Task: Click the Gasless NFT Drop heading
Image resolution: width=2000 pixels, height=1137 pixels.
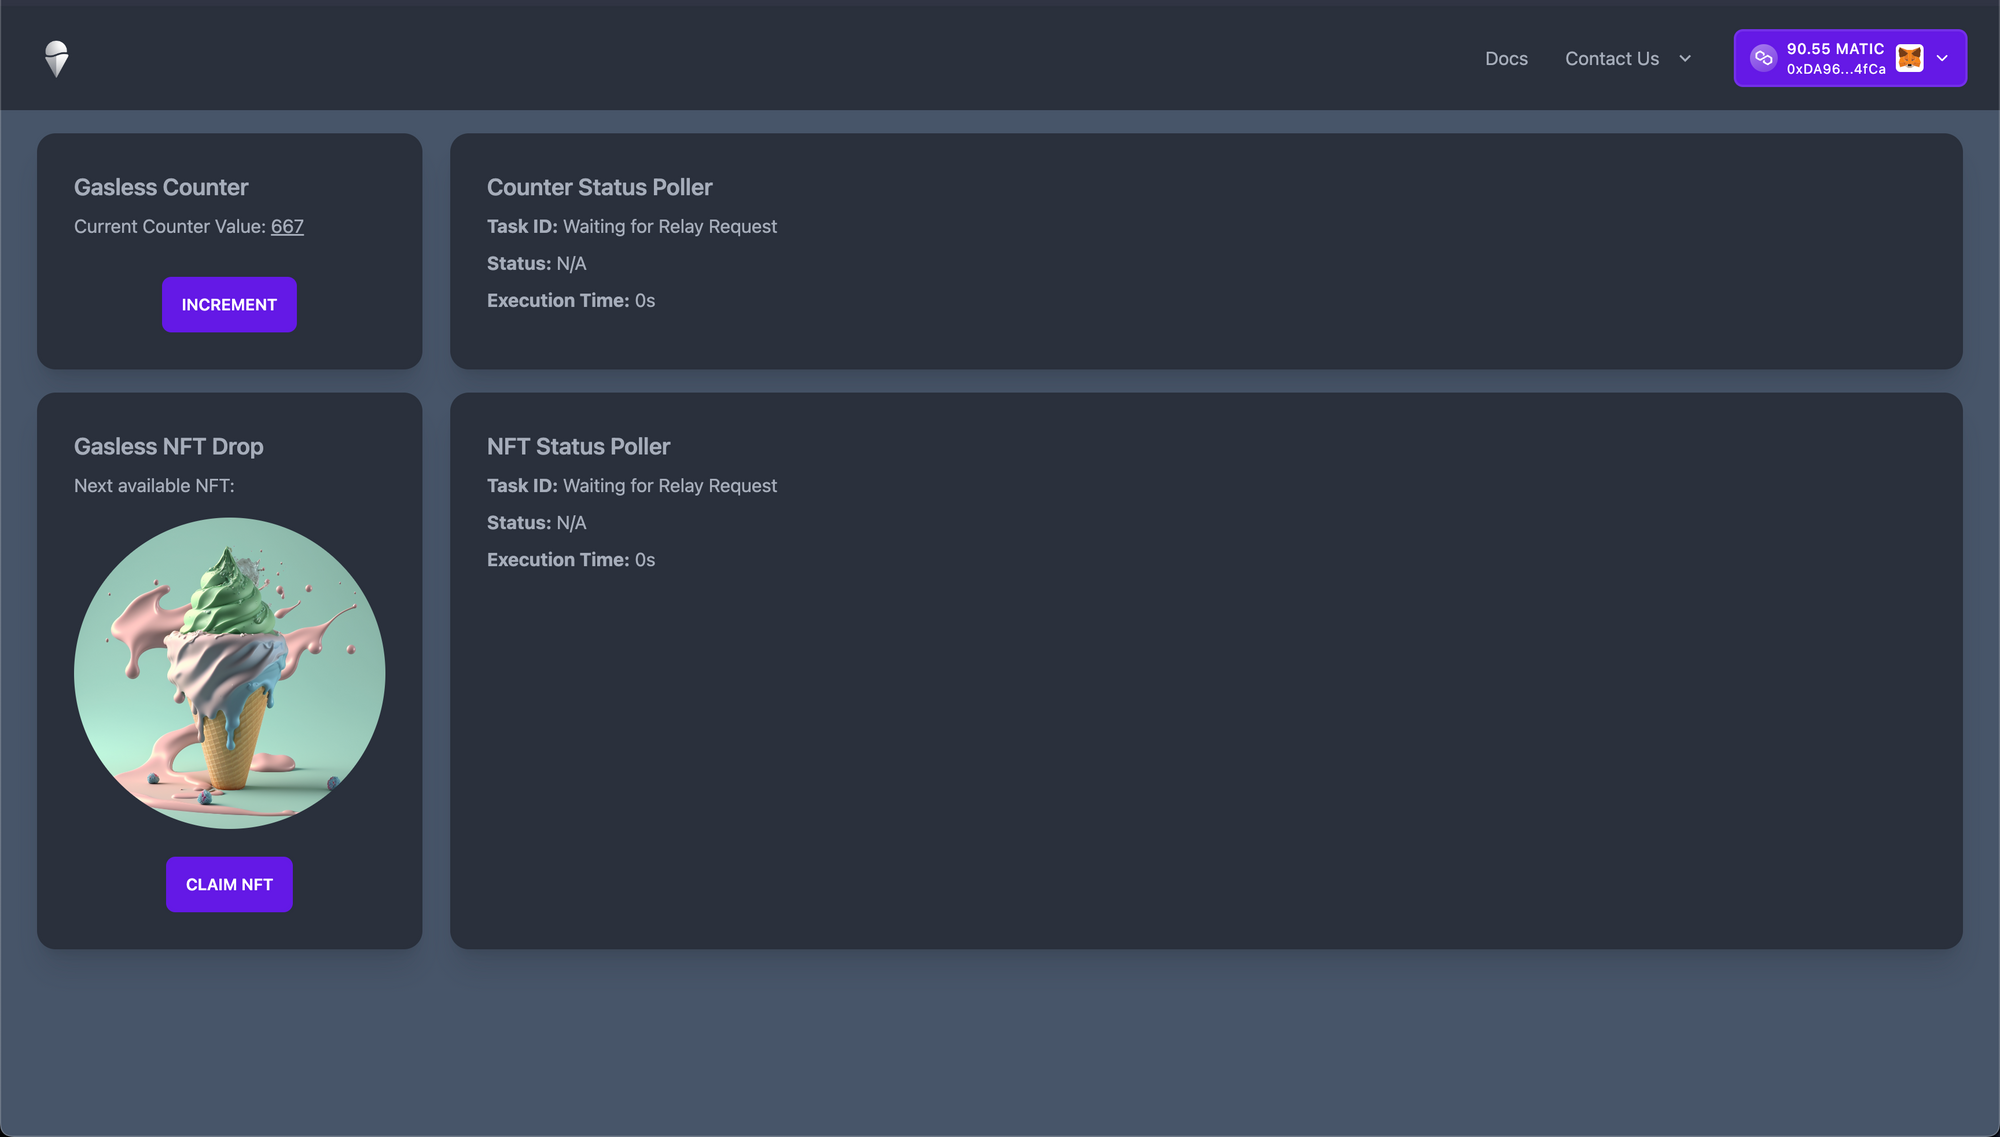Action: 168,446
